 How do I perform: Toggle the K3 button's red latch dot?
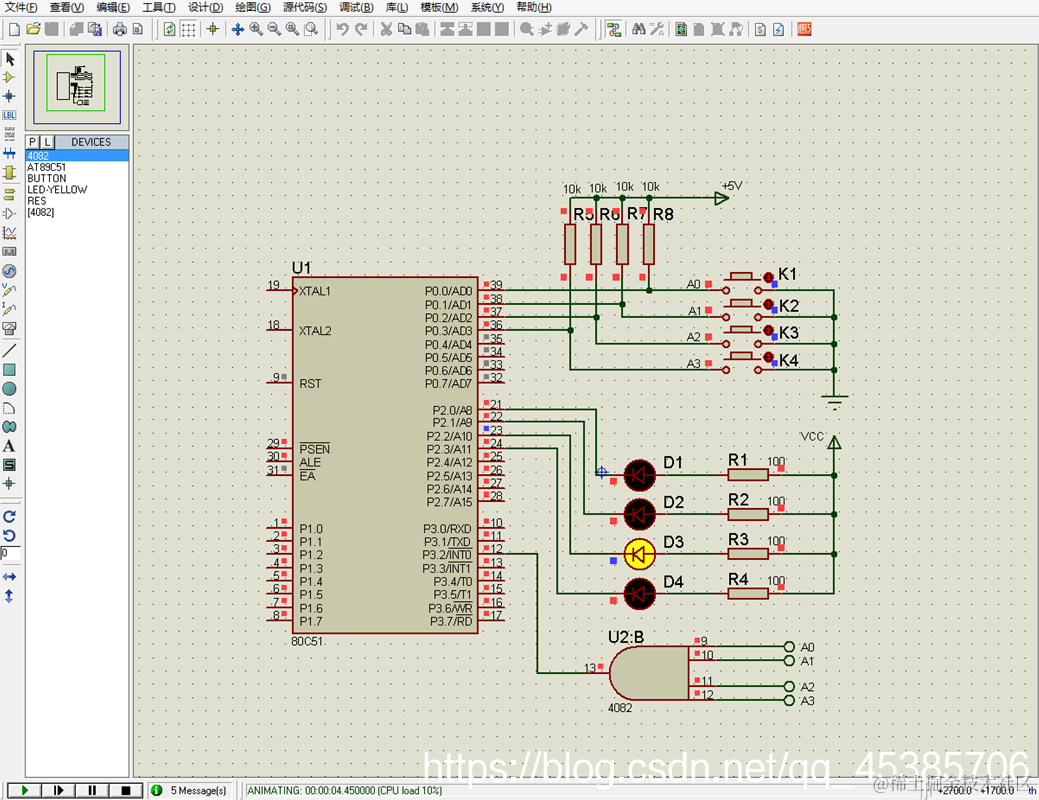click(768, 330)
